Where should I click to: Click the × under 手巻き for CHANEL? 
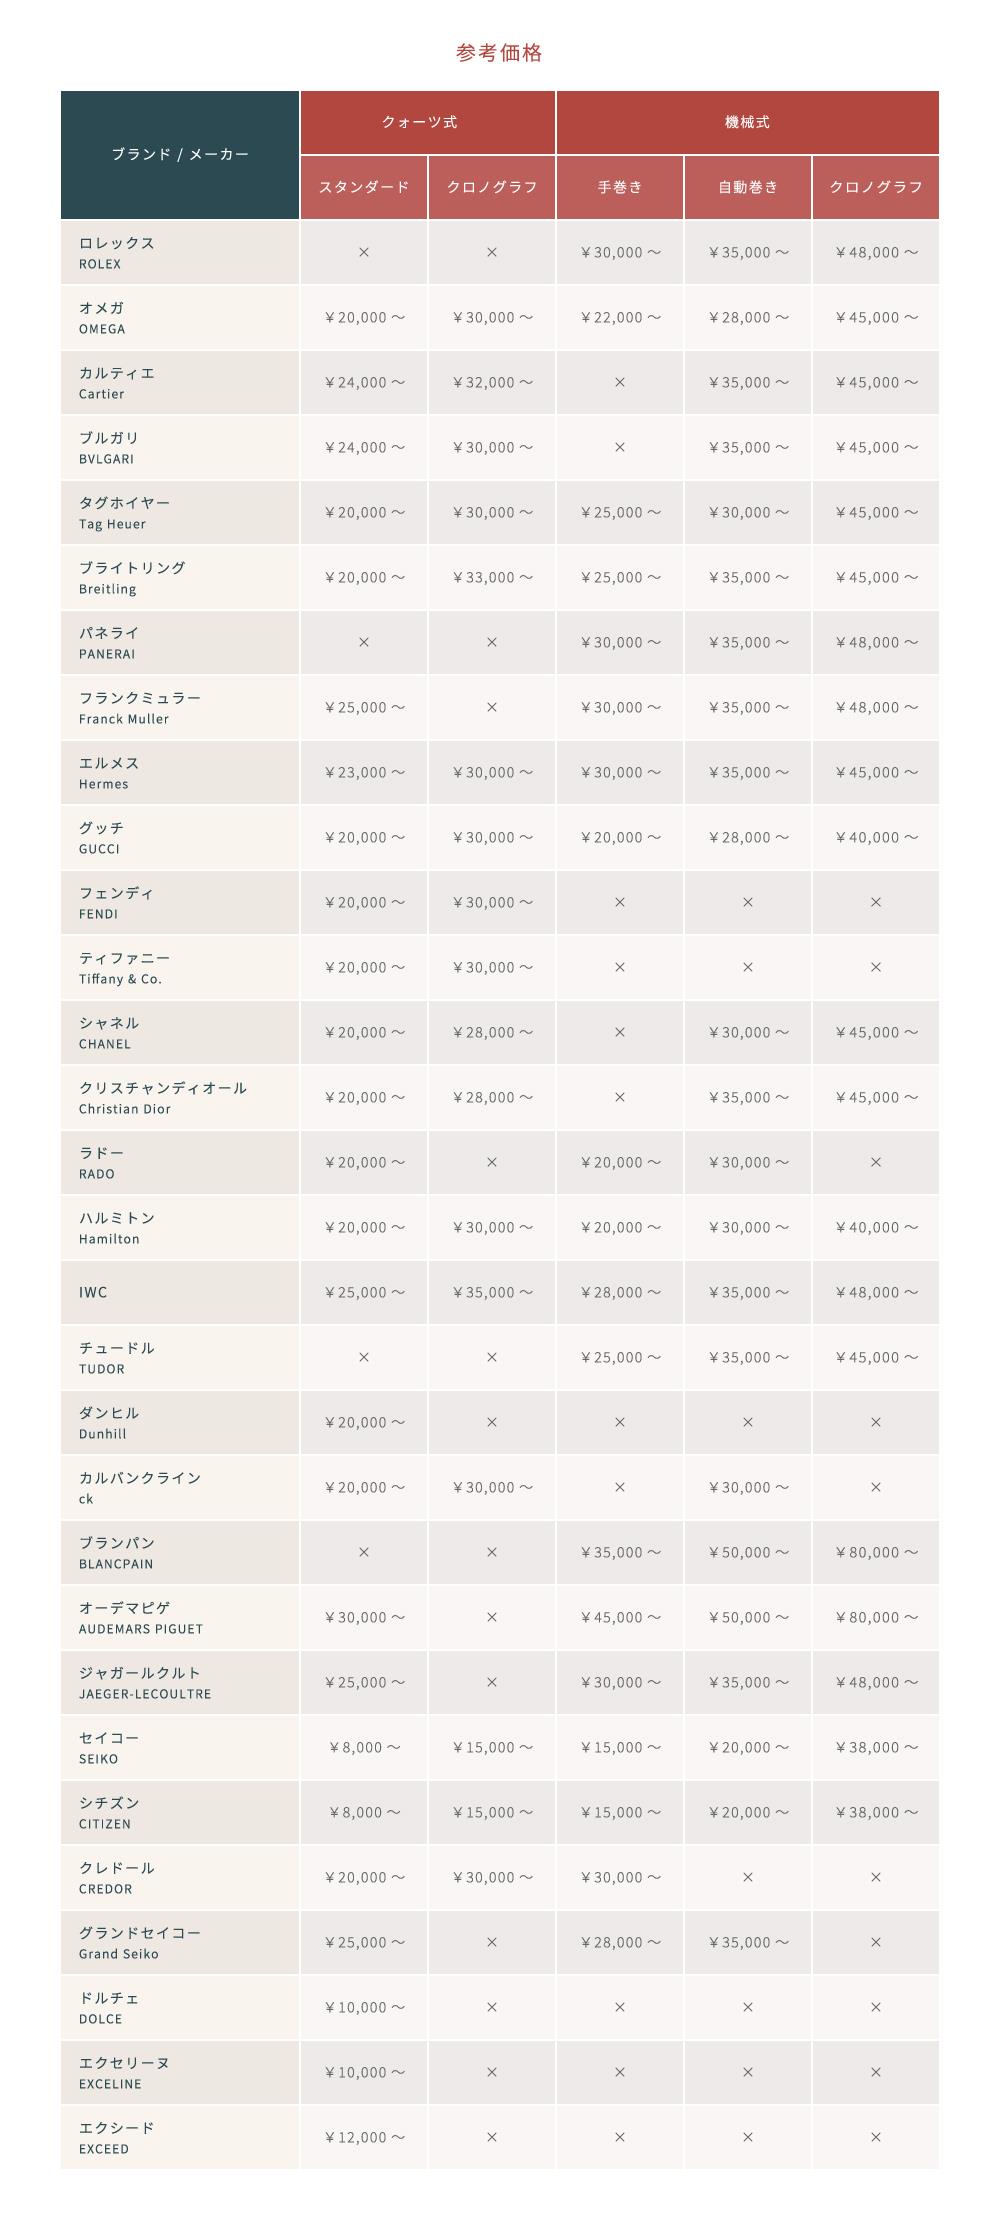(620, 1032)
